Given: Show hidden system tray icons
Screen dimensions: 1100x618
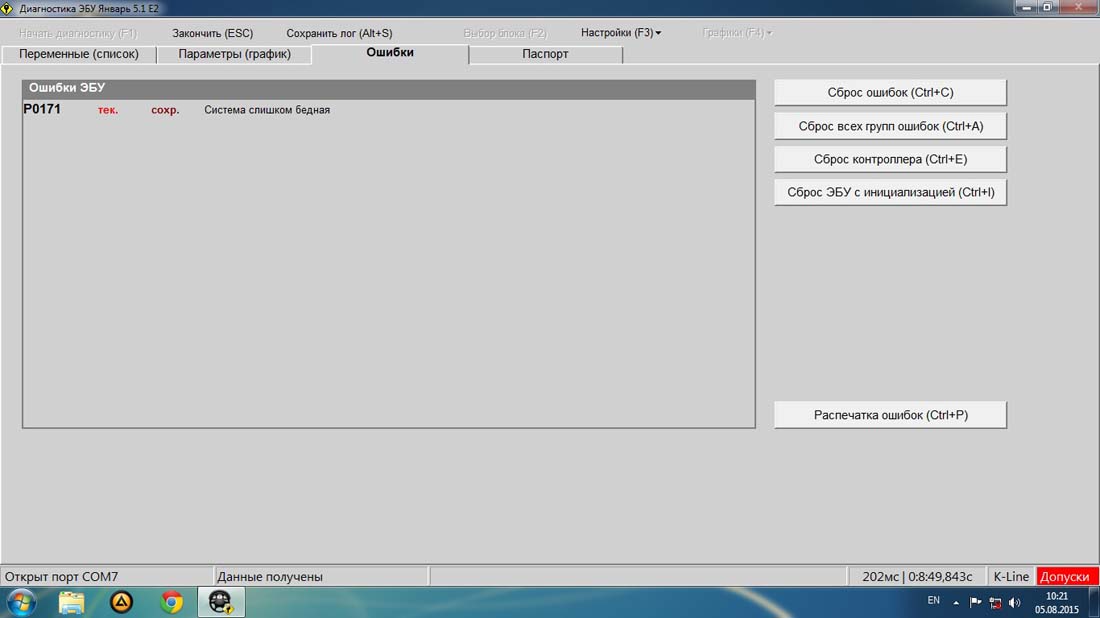Looking at the screenshot, I should coord(956,602).
